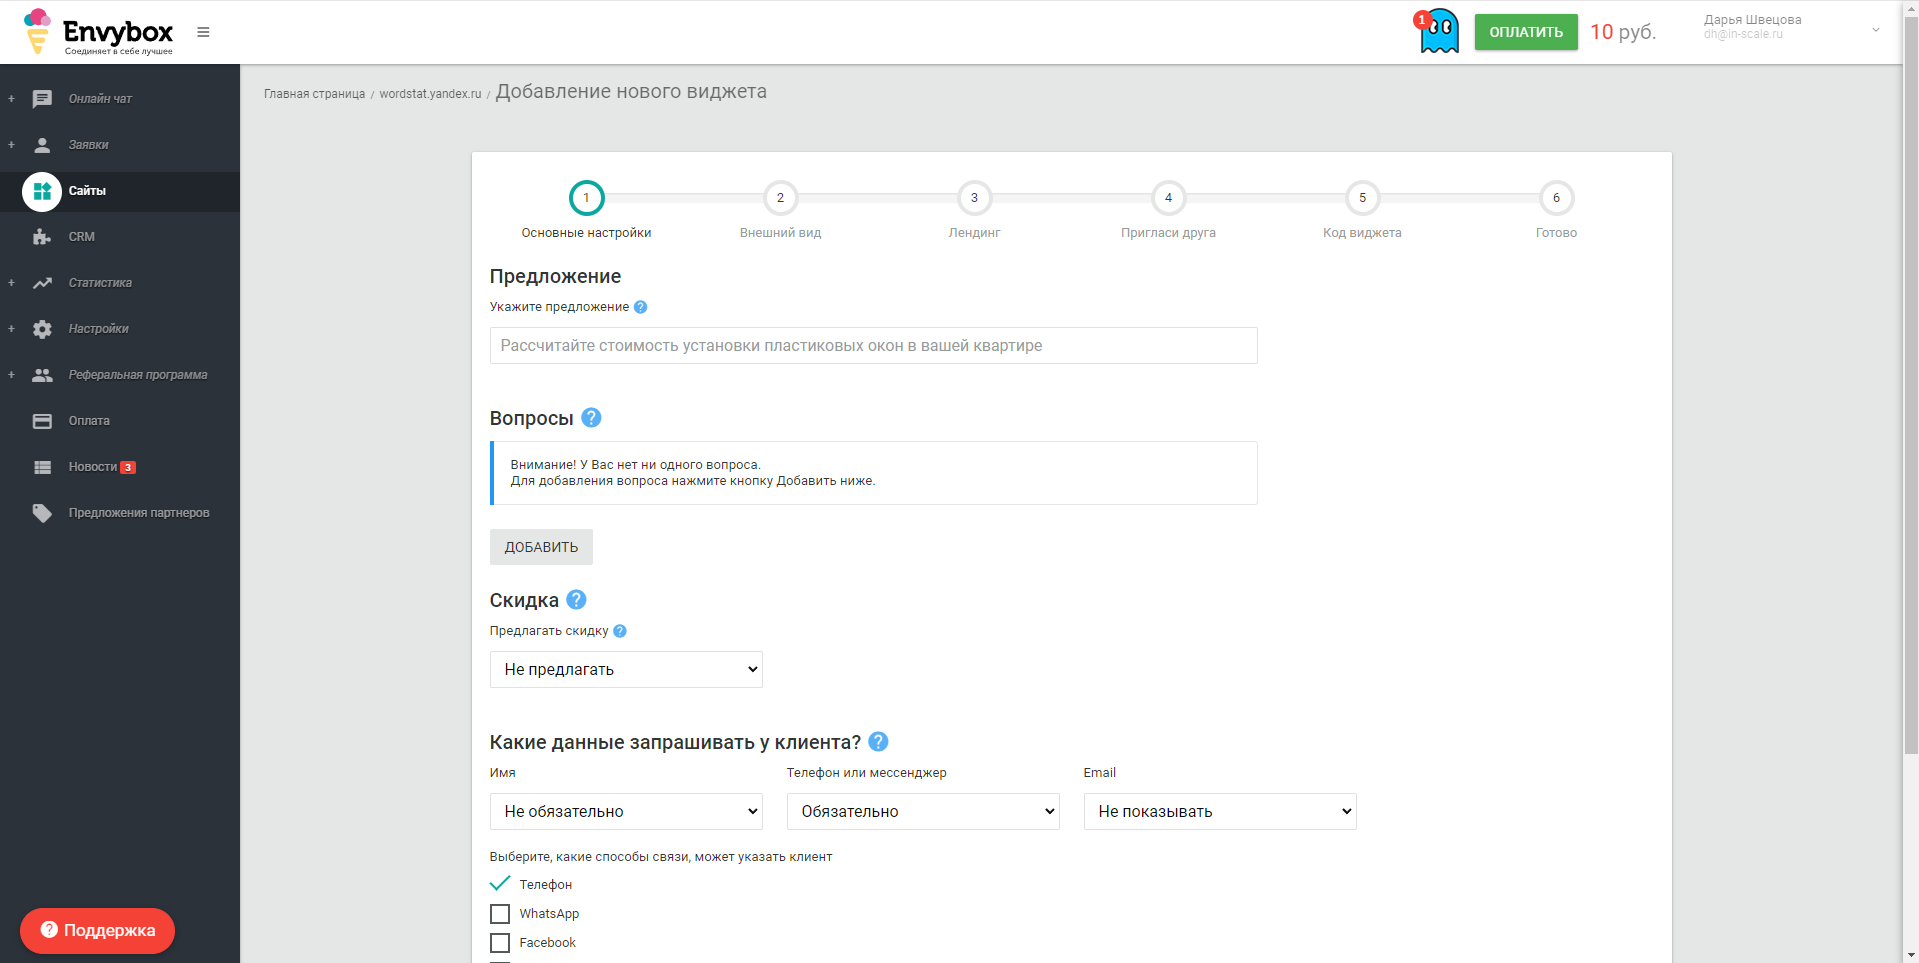Enable the WhatsApp checkbox
The image size is (1919, 963).
(500, 914)
